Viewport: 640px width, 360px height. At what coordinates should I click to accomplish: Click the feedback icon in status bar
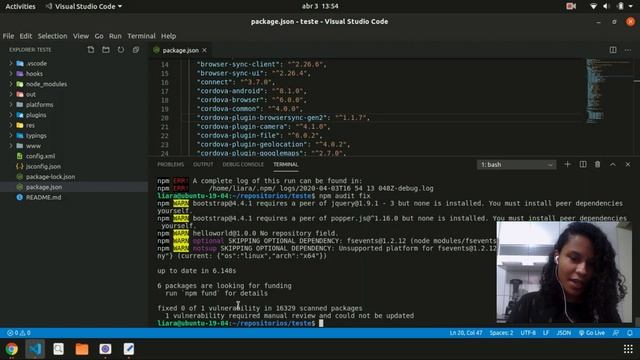point(616,333)
